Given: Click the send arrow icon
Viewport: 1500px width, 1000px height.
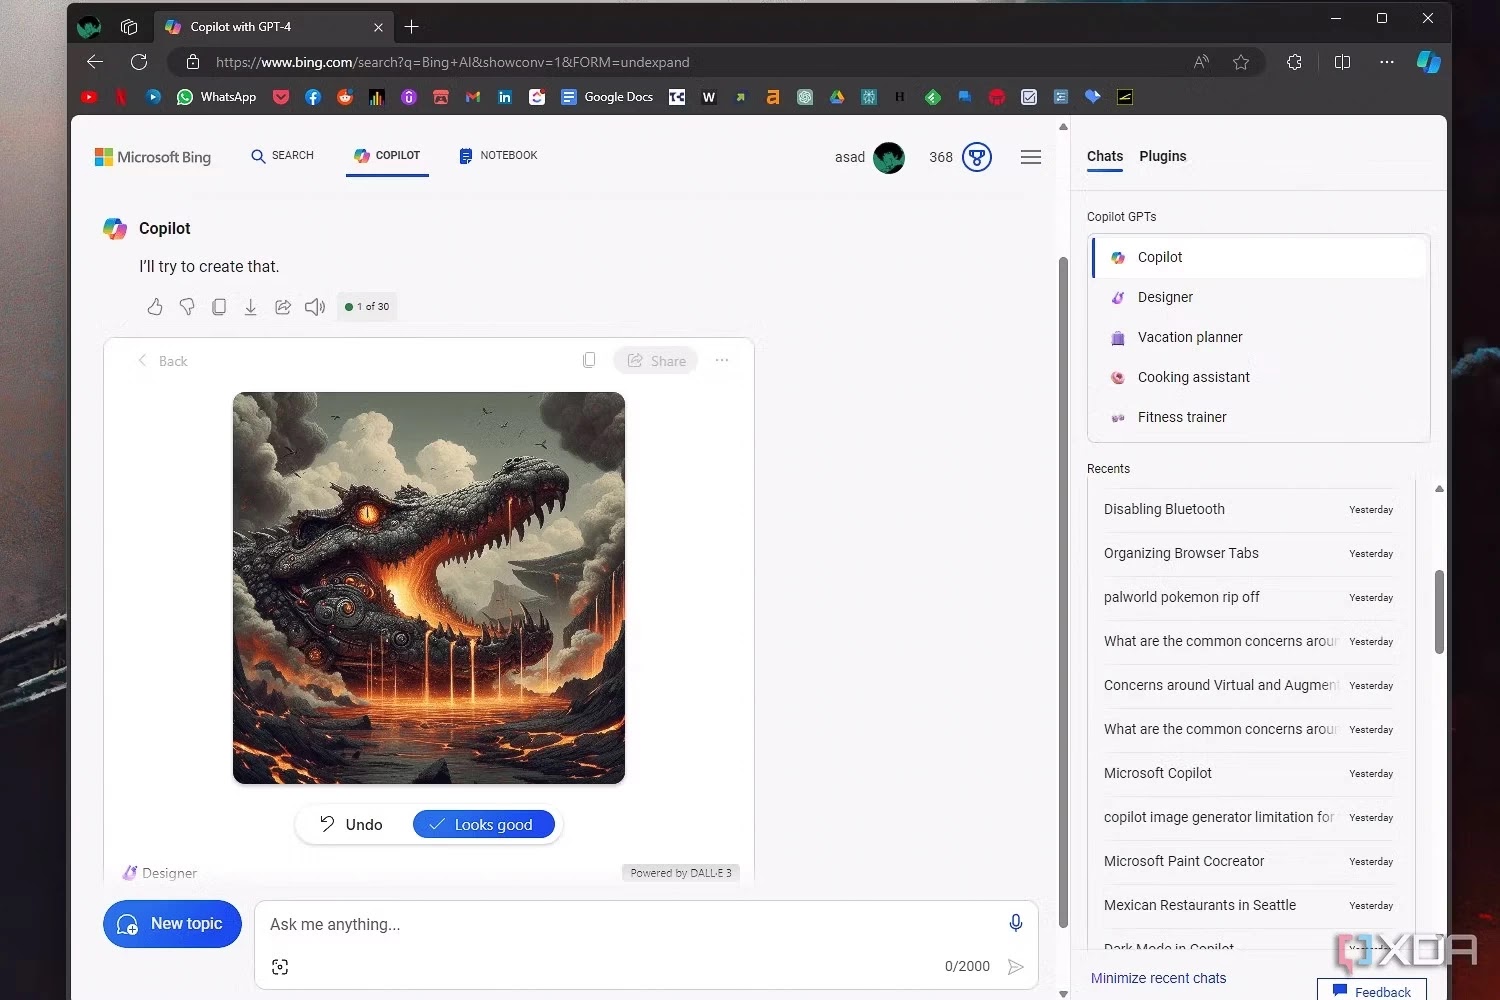Looking at the screenshot, I should pyautogui.click(x=1016, y=967).
